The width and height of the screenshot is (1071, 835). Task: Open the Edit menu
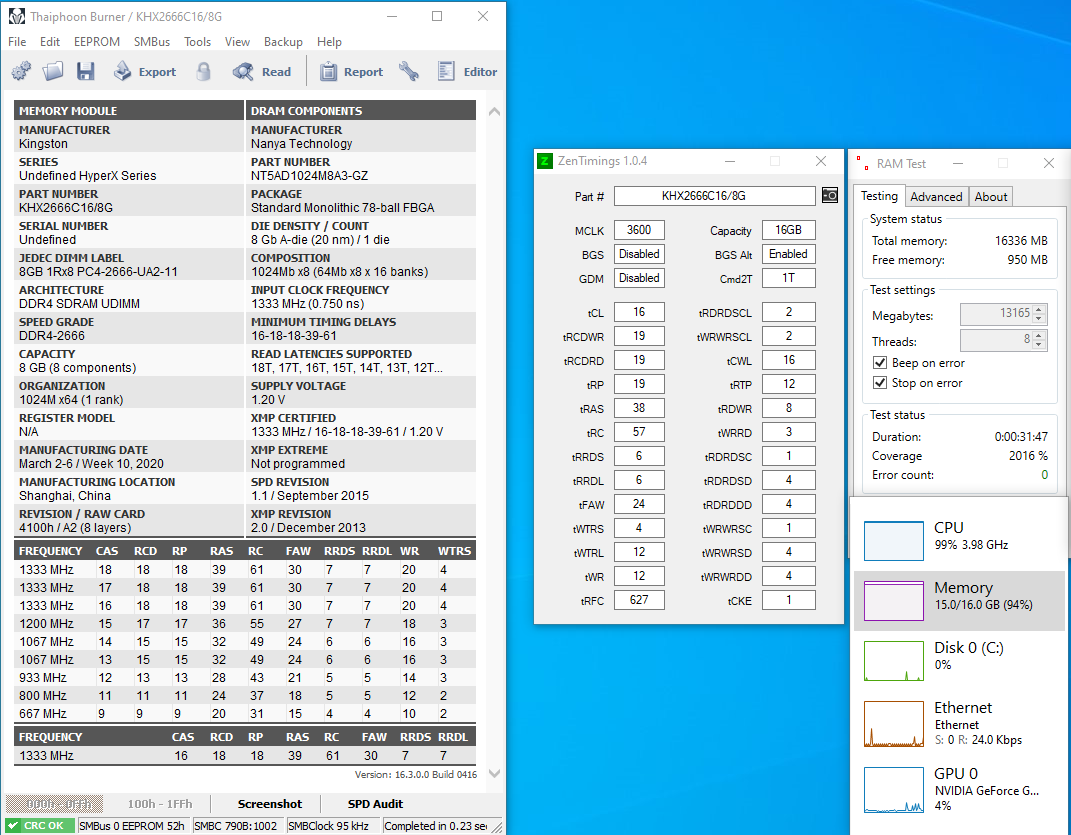point(50,42)
